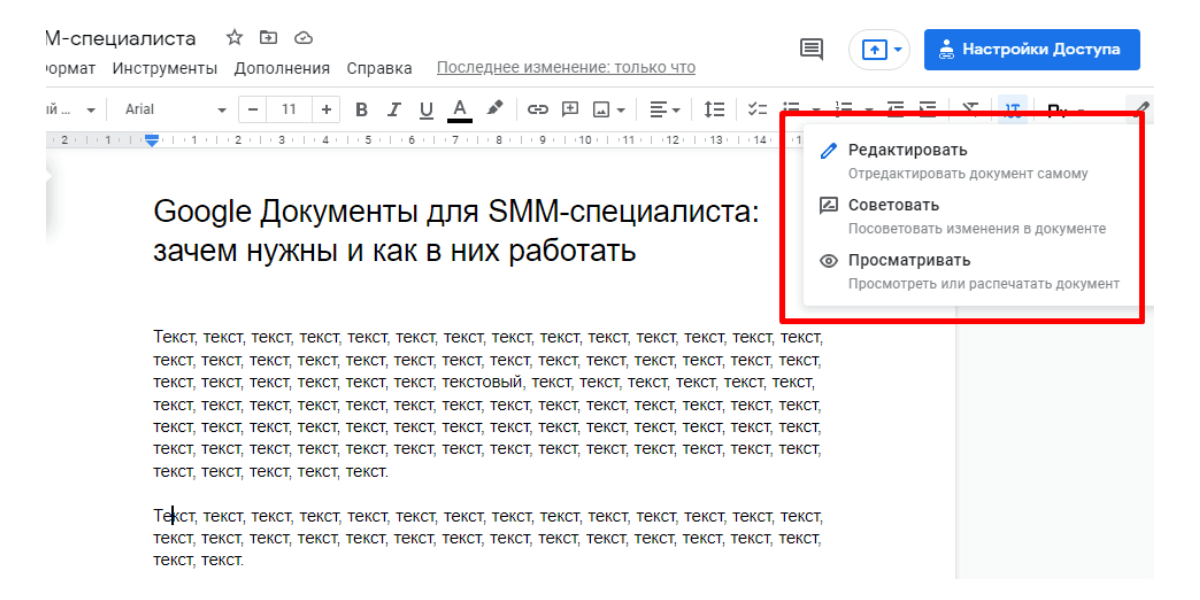The image size is (1200, 600).
Task: Click the Настройки Доступа button
Action: tap(1031, 49)
